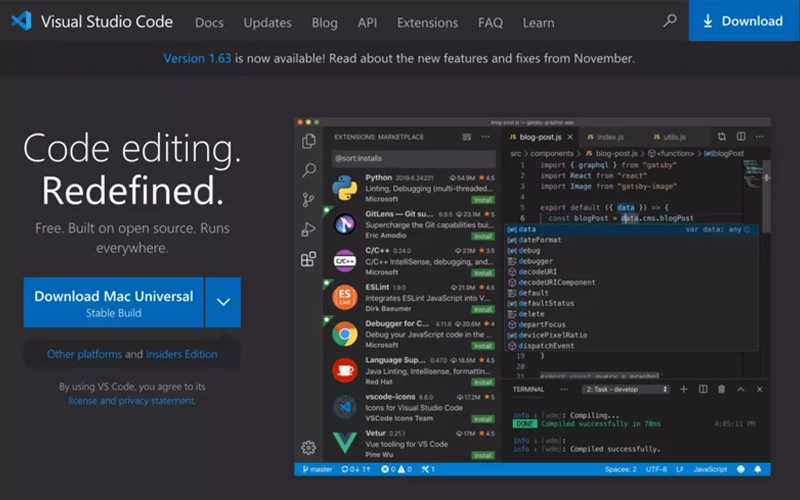Click the Extensions icon in the activity bar
800x500 pixels.
(309, 260)
